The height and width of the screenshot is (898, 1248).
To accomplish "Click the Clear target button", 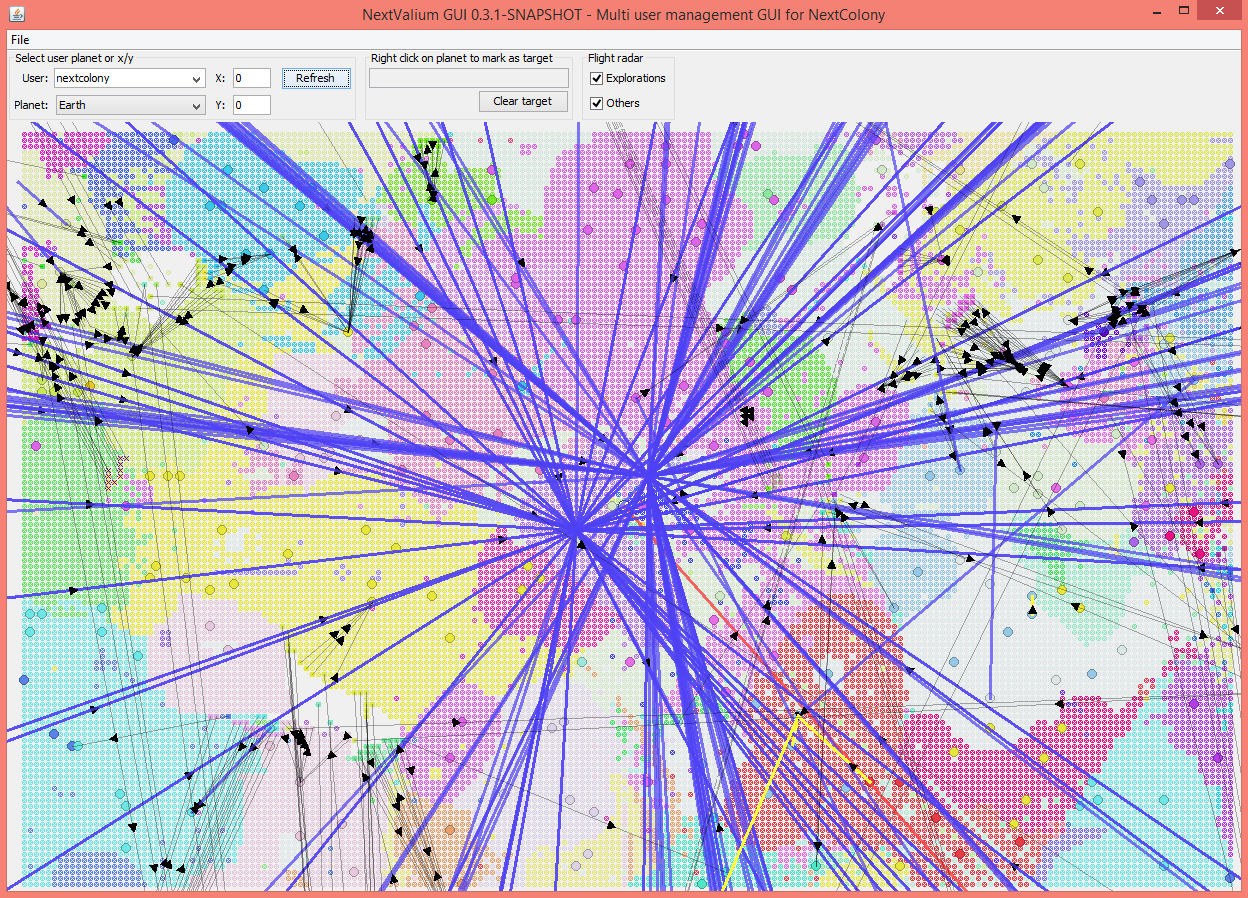I will point(523,101).
